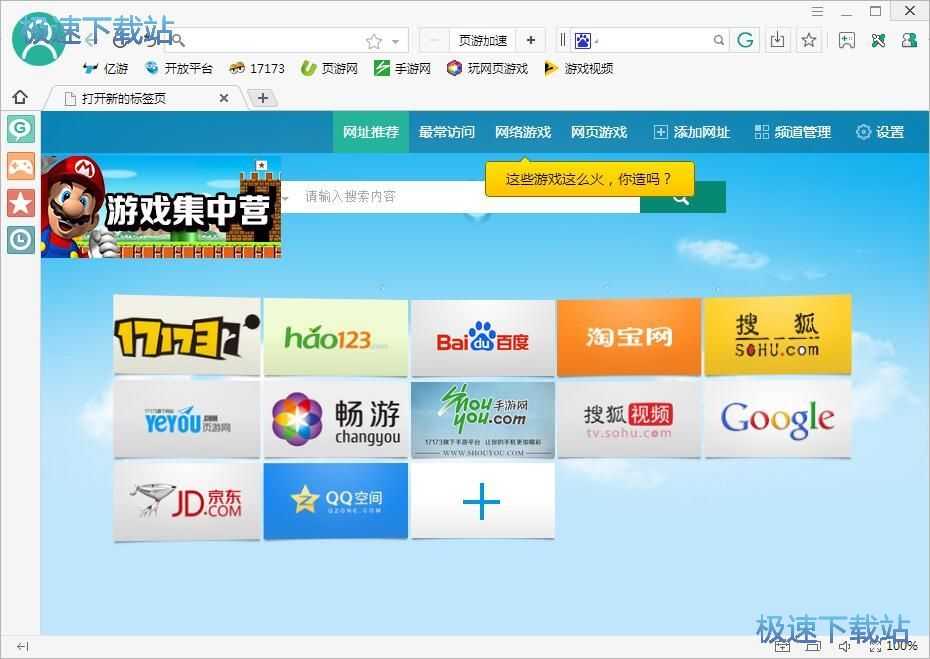Open the 玩网页游戏 bookmark
930x659 pixels.
(x=488, y=69)
